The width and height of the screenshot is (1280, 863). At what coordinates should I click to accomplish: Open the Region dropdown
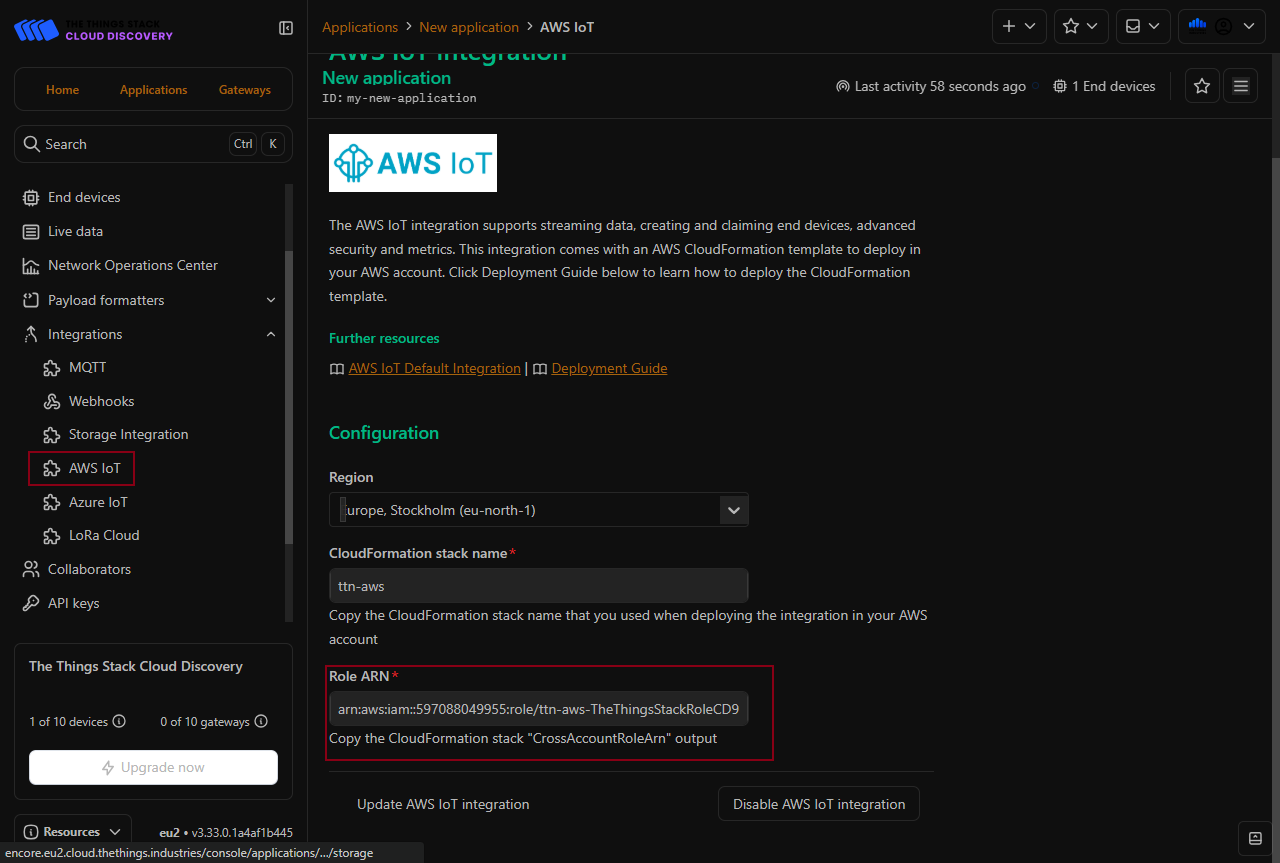pos(539,510)
